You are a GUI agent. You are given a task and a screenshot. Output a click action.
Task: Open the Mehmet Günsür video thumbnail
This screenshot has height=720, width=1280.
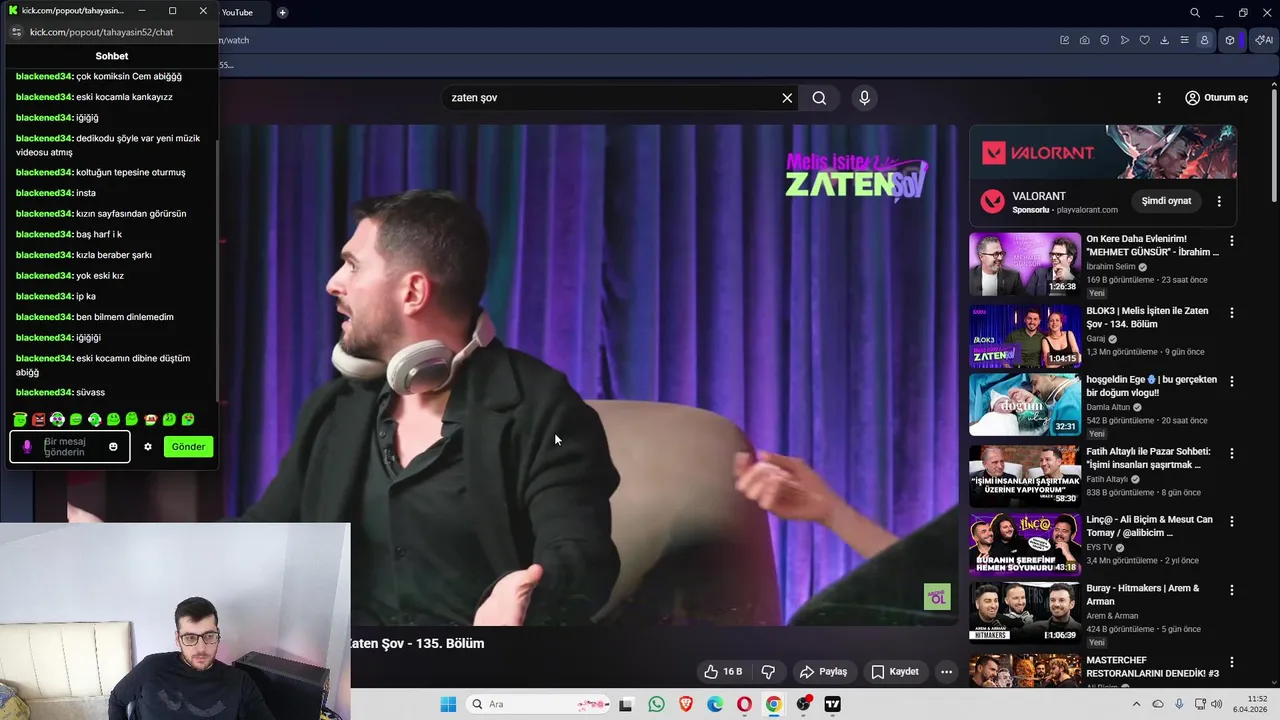point(1024,264)
